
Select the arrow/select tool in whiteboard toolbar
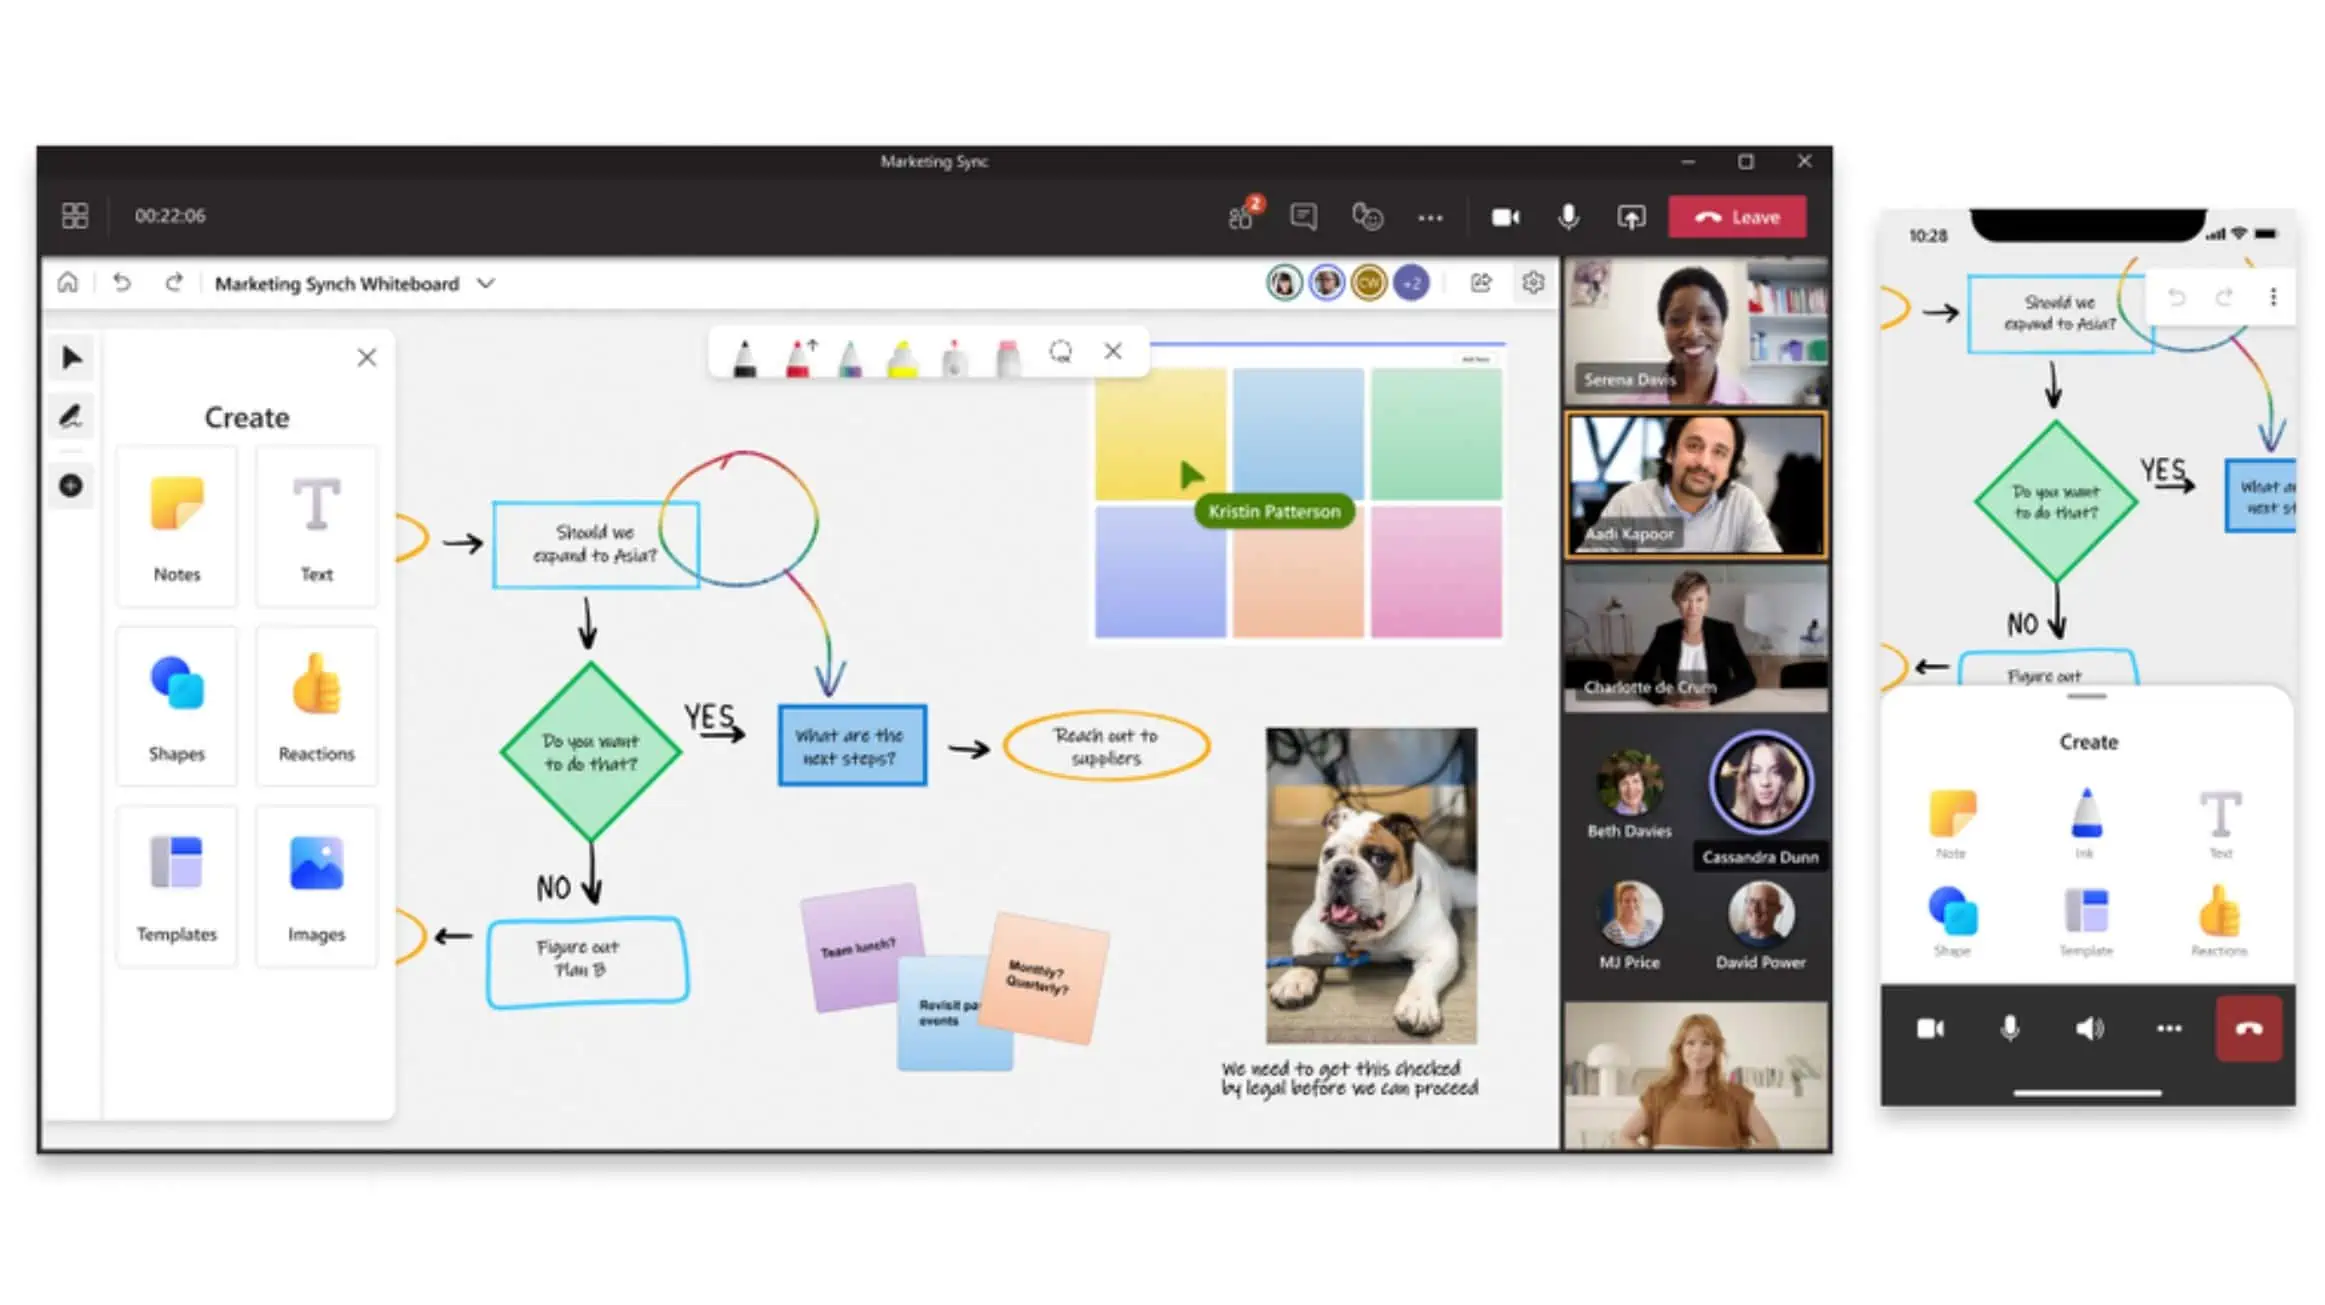tap(72, 356)
